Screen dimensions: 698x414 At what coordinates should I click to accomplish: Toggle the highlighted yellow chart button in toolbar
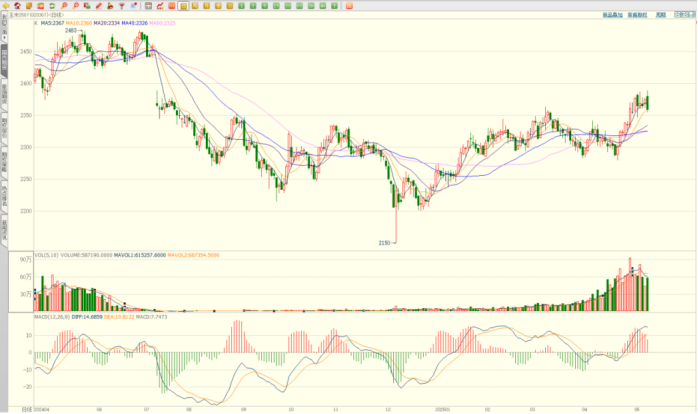pos(184,5)
